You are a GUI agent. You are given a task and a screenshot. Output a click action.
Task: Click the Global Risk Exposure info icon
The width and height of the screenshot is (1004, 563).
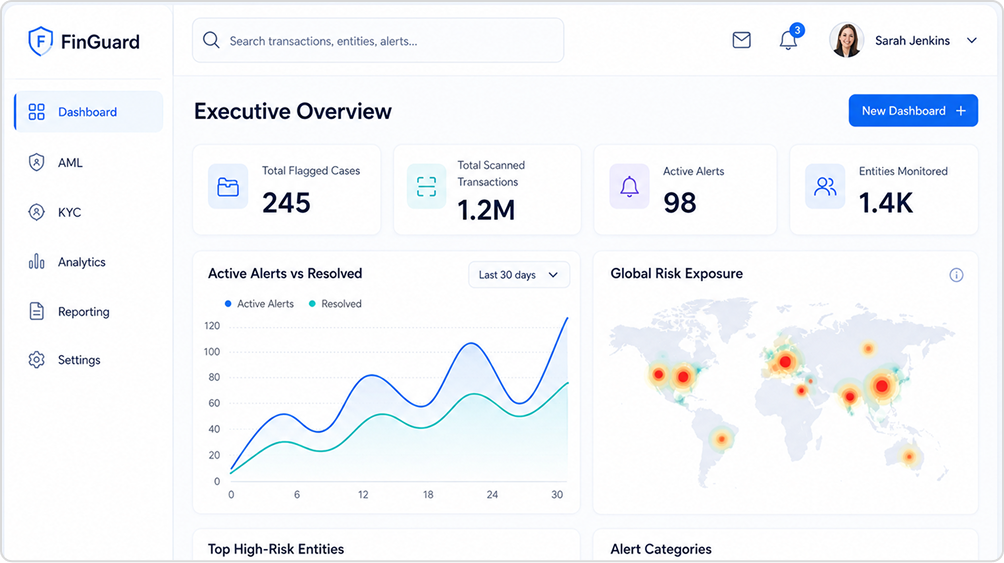coord(956,275)
